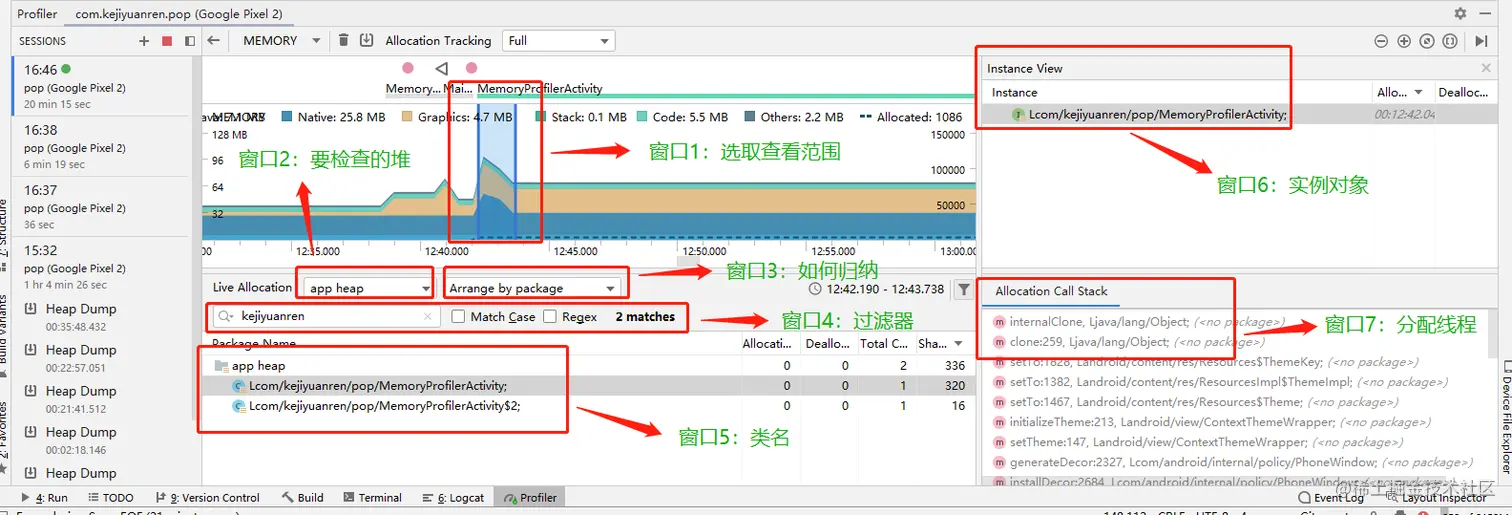
Task: Sort by Shallow size column header
Action: click(944, 343)
